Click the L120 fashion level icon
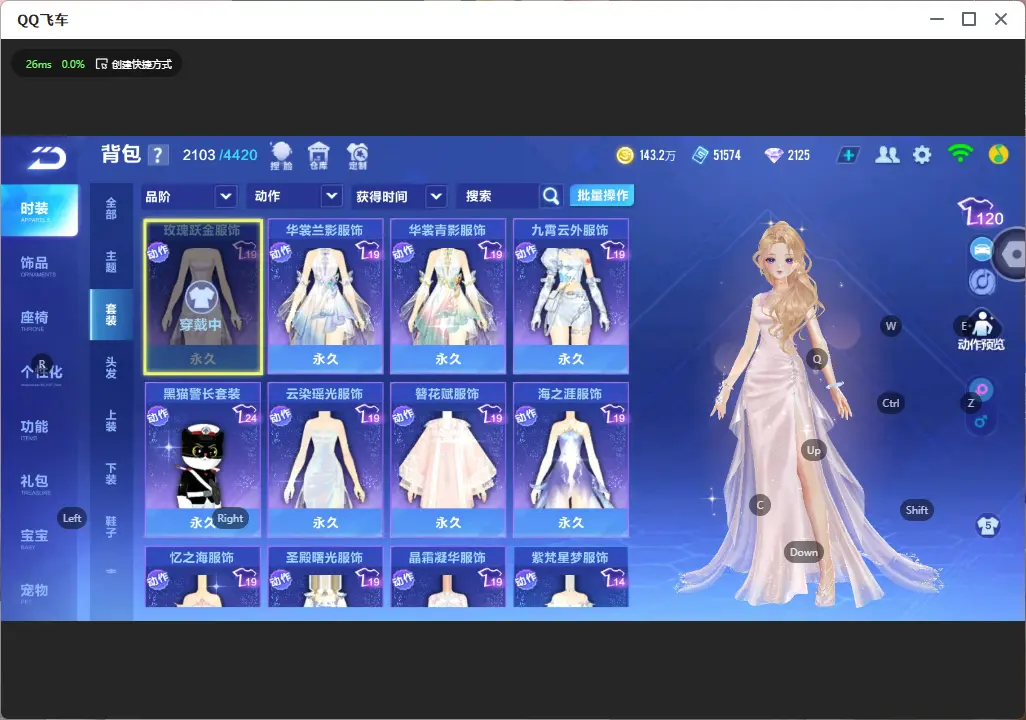The height and width of the screenshot is (720, 1026). (981, 212)
